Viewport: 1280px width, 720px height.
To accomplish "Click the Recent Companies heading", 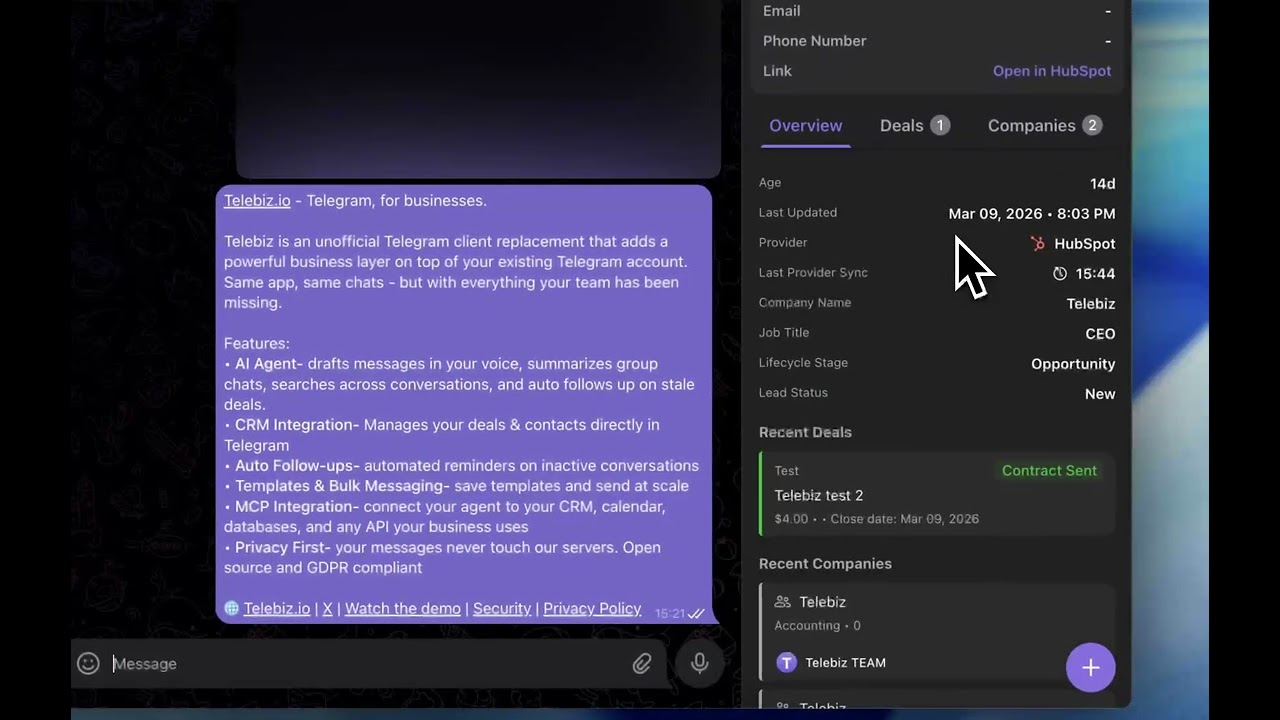I will pyautogui.click(x=825, y=564).
